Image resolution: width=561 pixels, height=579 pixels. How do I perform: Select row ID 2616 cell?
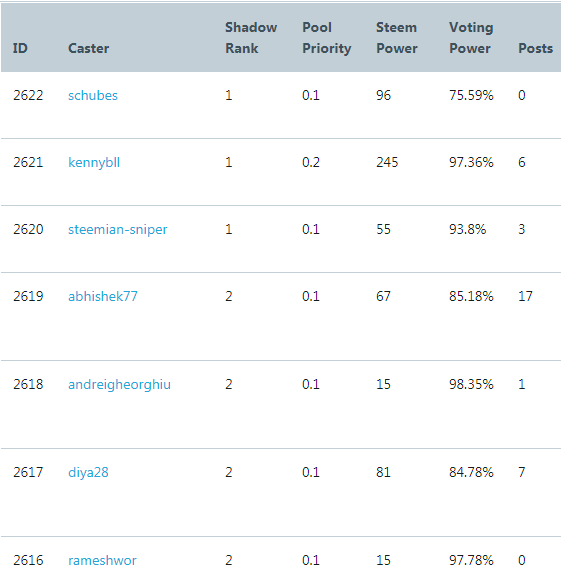tap(28, 561)
